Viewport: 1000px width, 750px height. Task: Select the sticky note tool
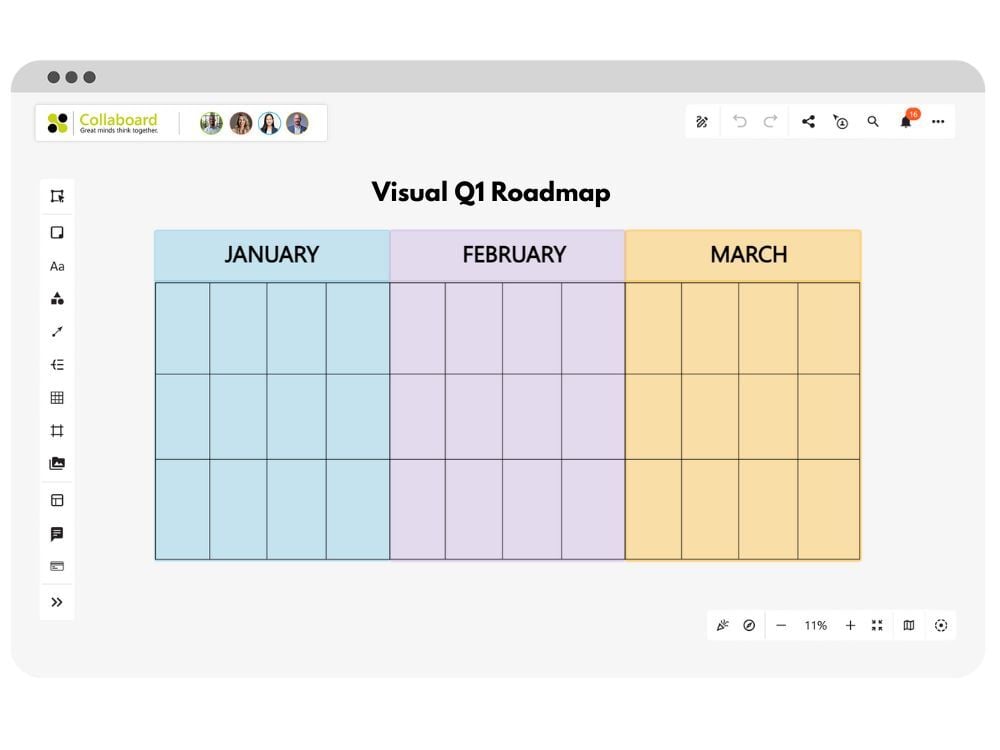57,232
